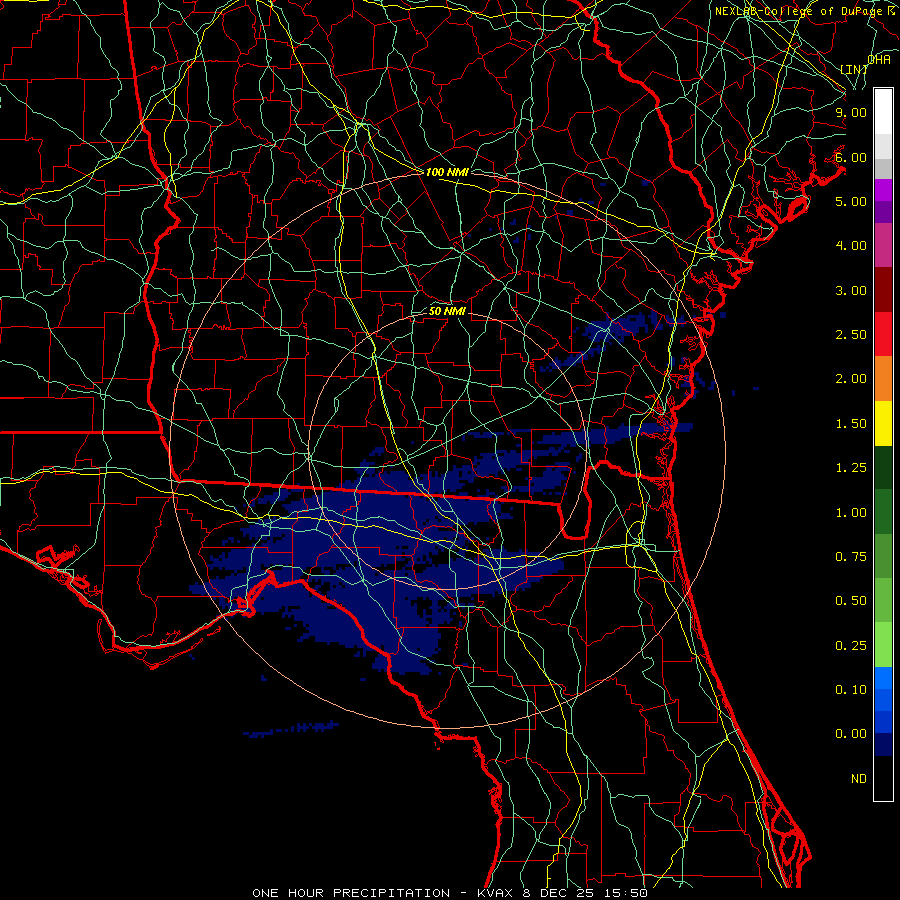Pick the white swatch atop the color scale
This screenshot has height=900, width=900.
[x=883, y=112]
